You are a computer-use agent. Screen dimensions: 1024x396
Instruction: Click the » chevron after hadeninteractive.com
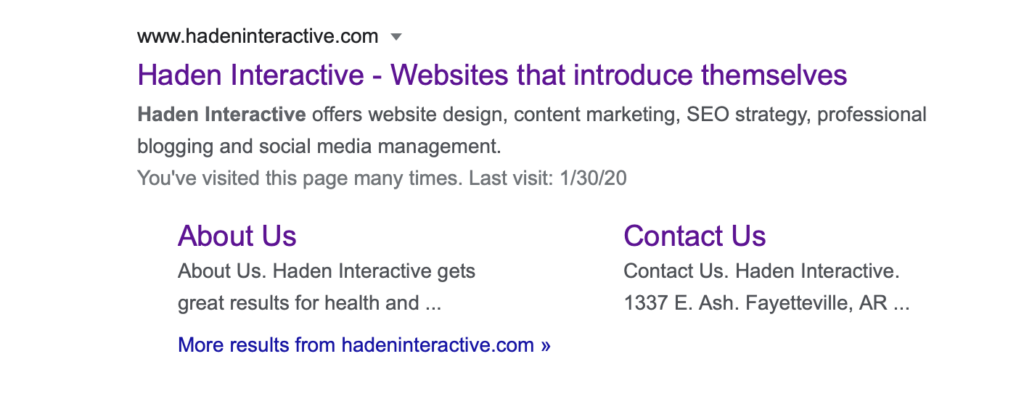click(x=545, y=346)
